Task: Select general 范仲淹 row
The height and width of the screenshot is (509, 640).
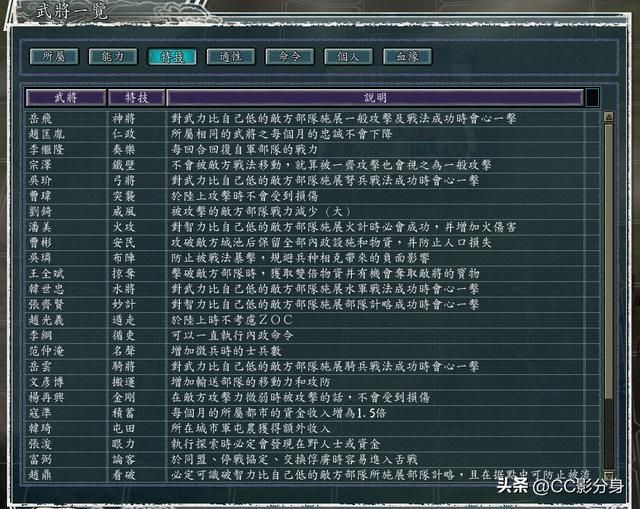Action: tap(312, 351)
